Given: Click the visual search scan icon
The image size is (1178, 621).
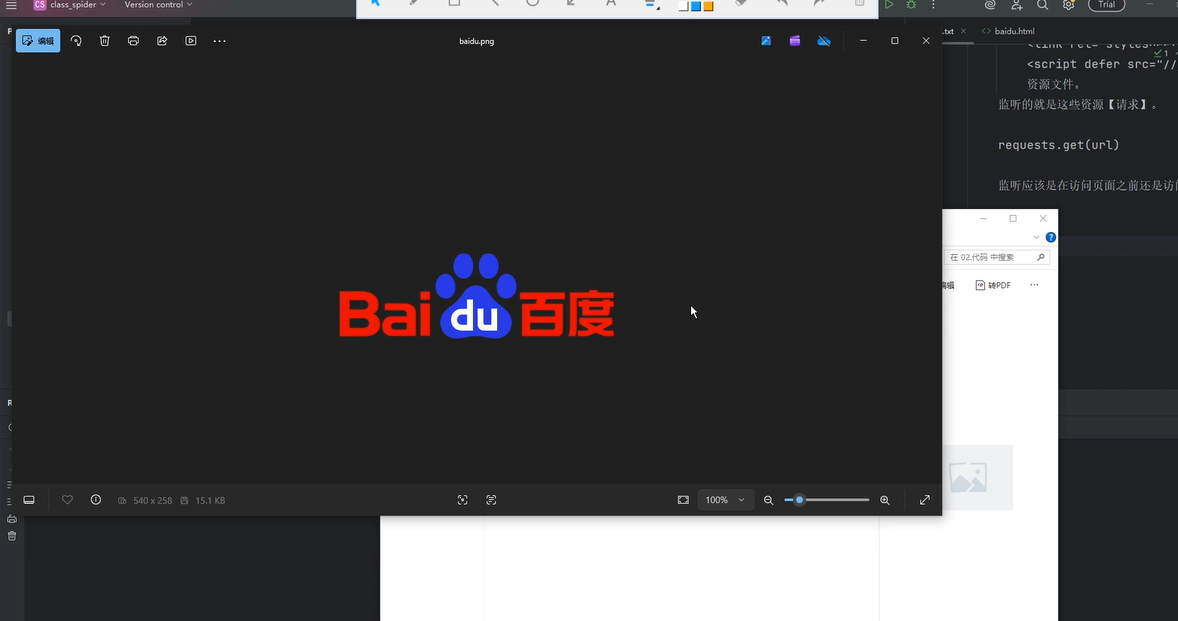Looking at the screenshot, I should tap(463, 500).
